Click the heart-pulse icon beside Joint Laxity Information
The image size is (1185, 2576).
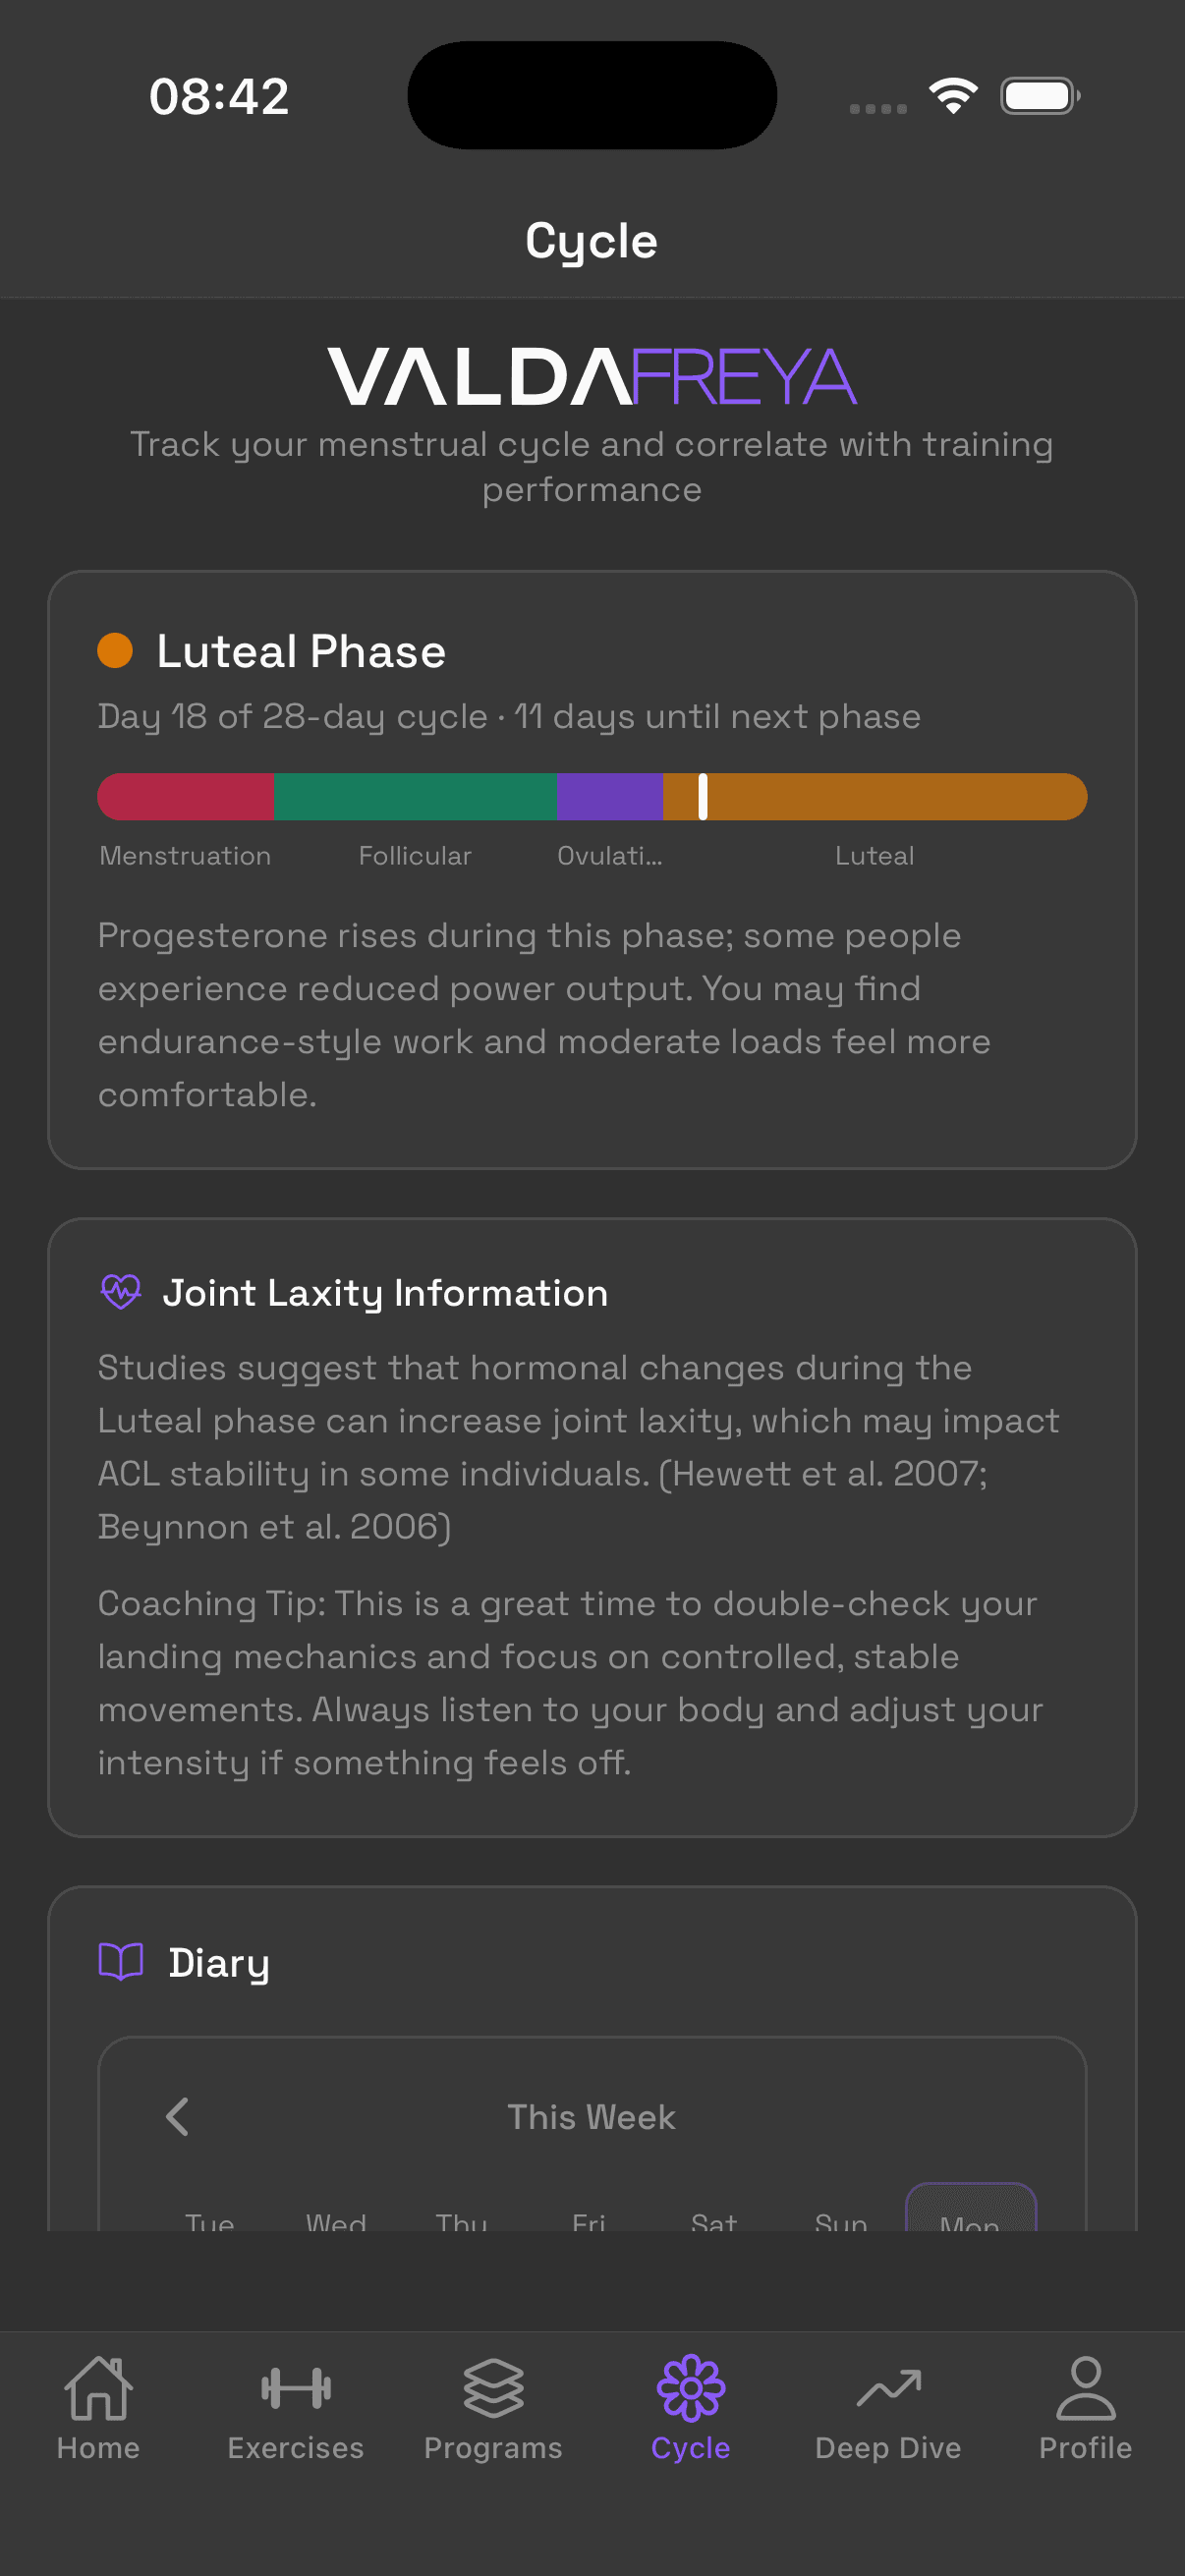click(121, 1292)
